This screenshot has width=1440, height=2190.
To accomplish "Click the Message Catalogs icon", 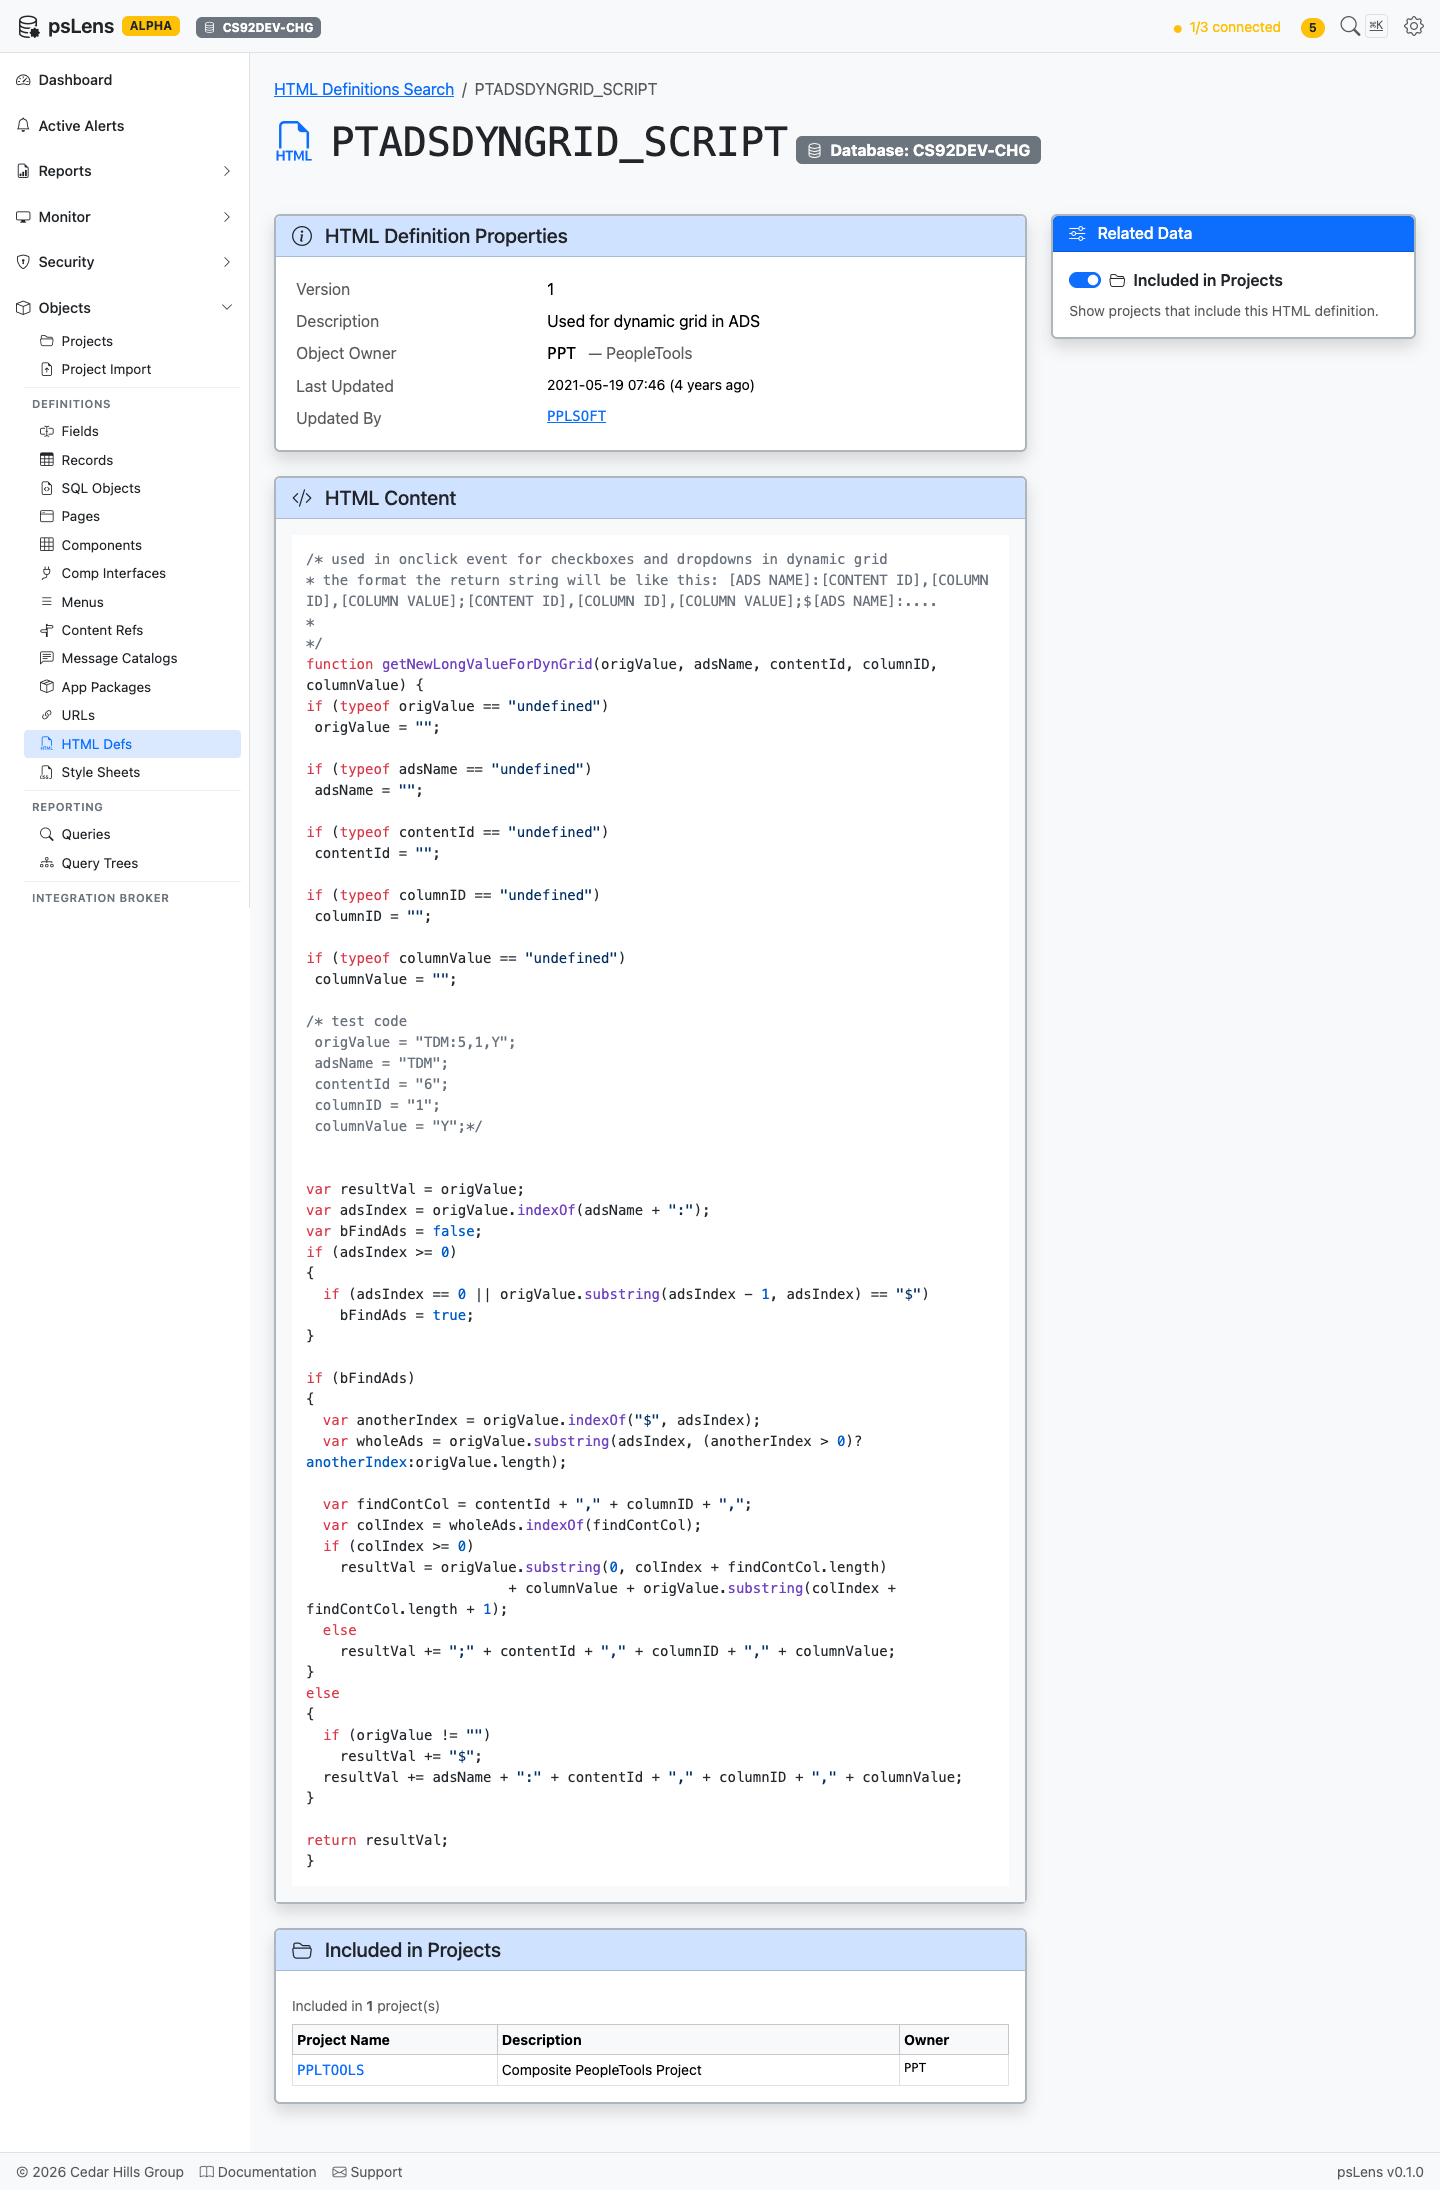I will 46,658.
